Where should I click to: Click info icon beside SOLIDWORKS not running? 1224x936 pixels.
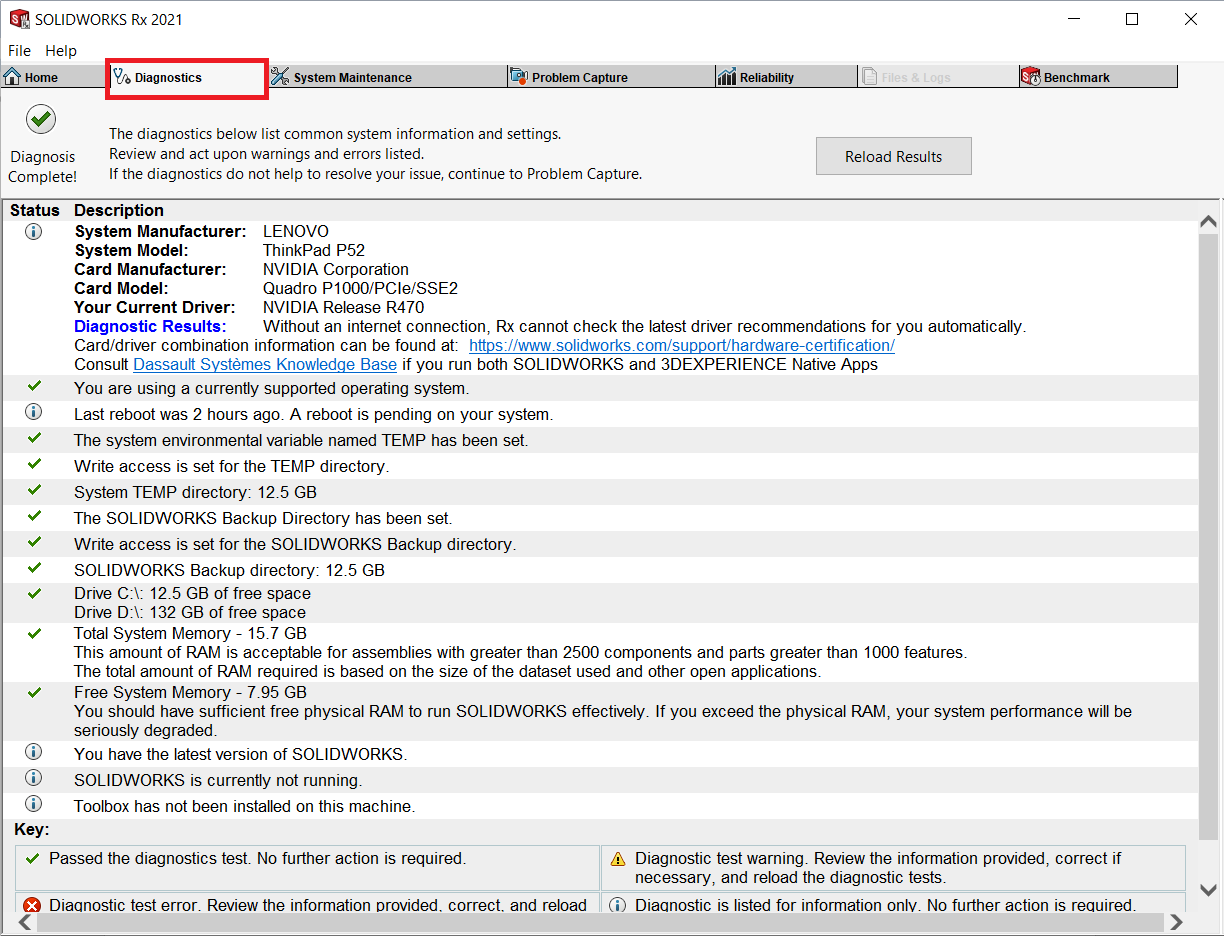point(33,778)
